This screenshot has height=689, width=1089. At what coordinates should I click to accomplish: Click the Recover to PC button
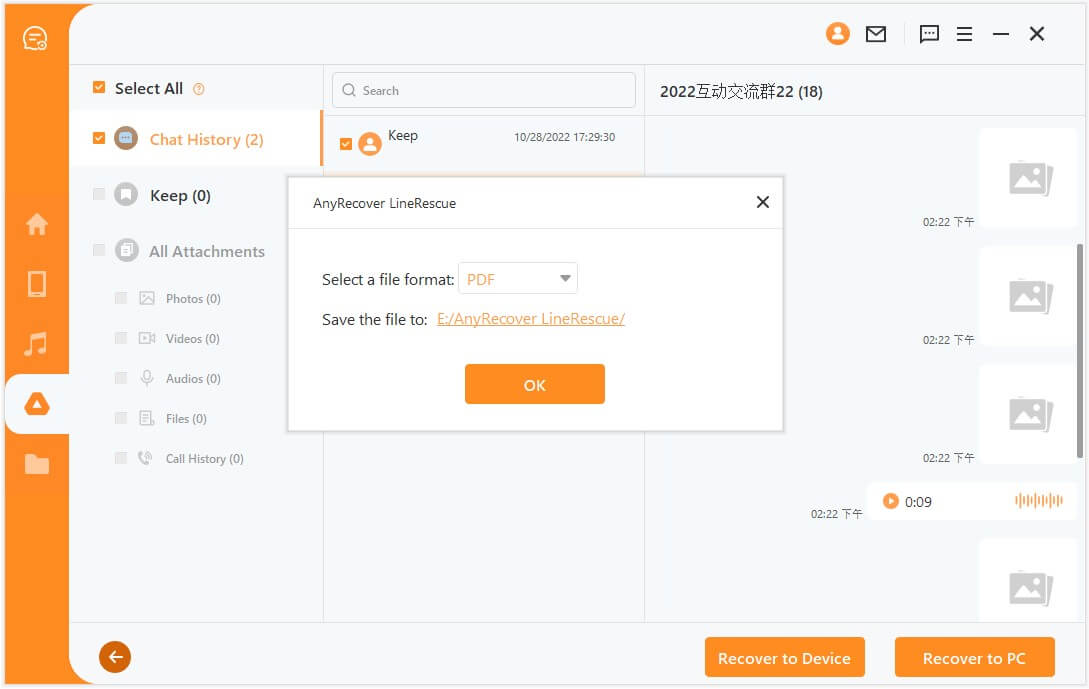[974, 657]
